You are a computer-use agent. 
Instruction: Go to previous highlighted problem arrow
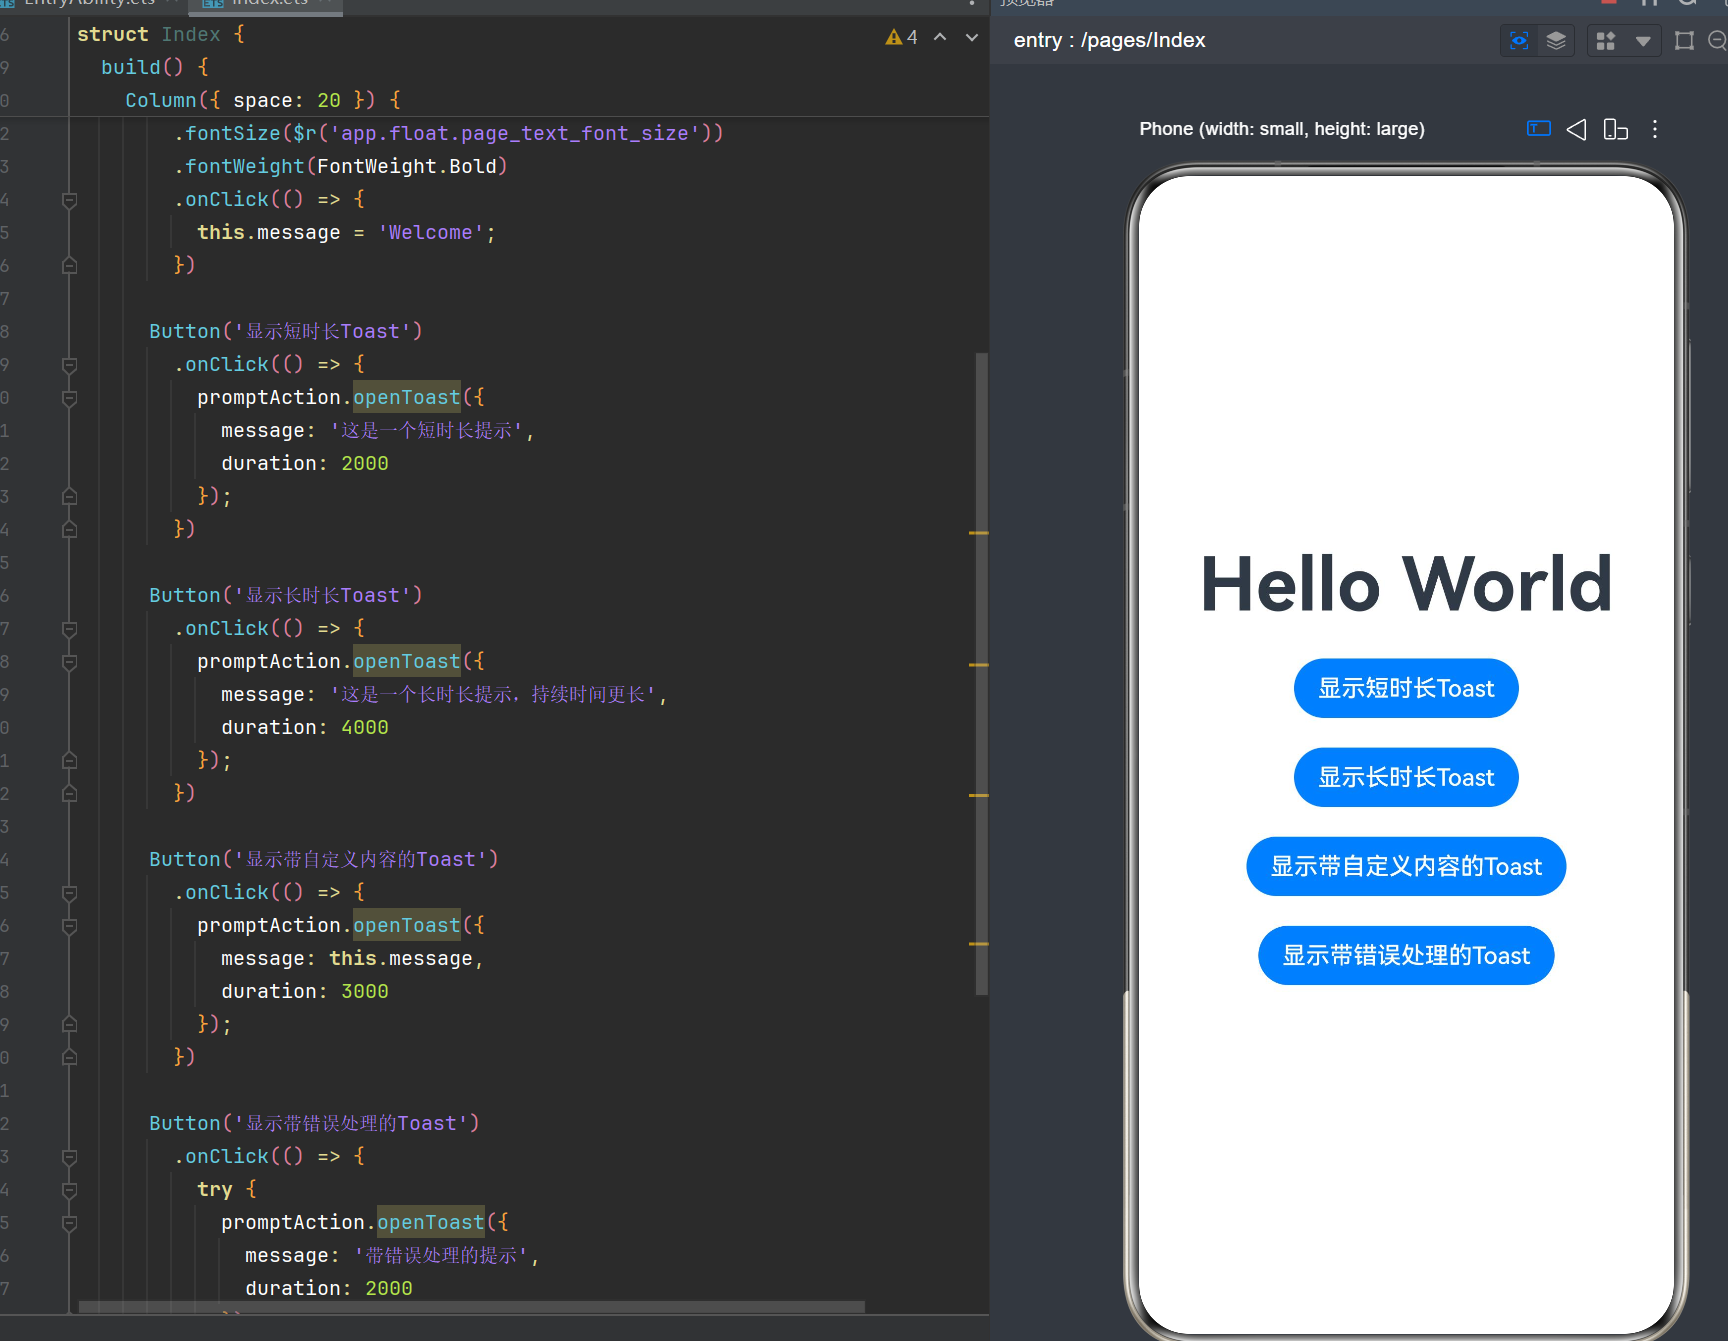click(x=940, y=37)
